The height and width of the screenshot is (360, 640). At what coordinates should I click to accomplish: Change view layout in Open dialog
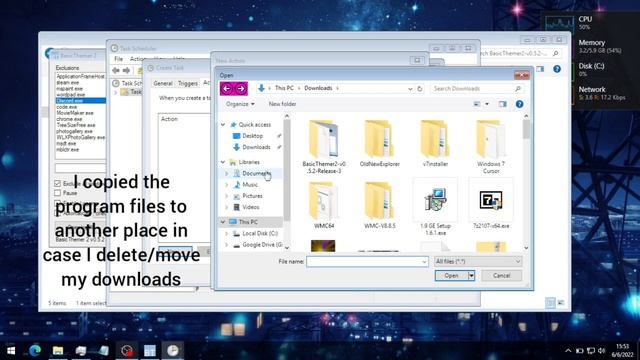pos(477,104)
